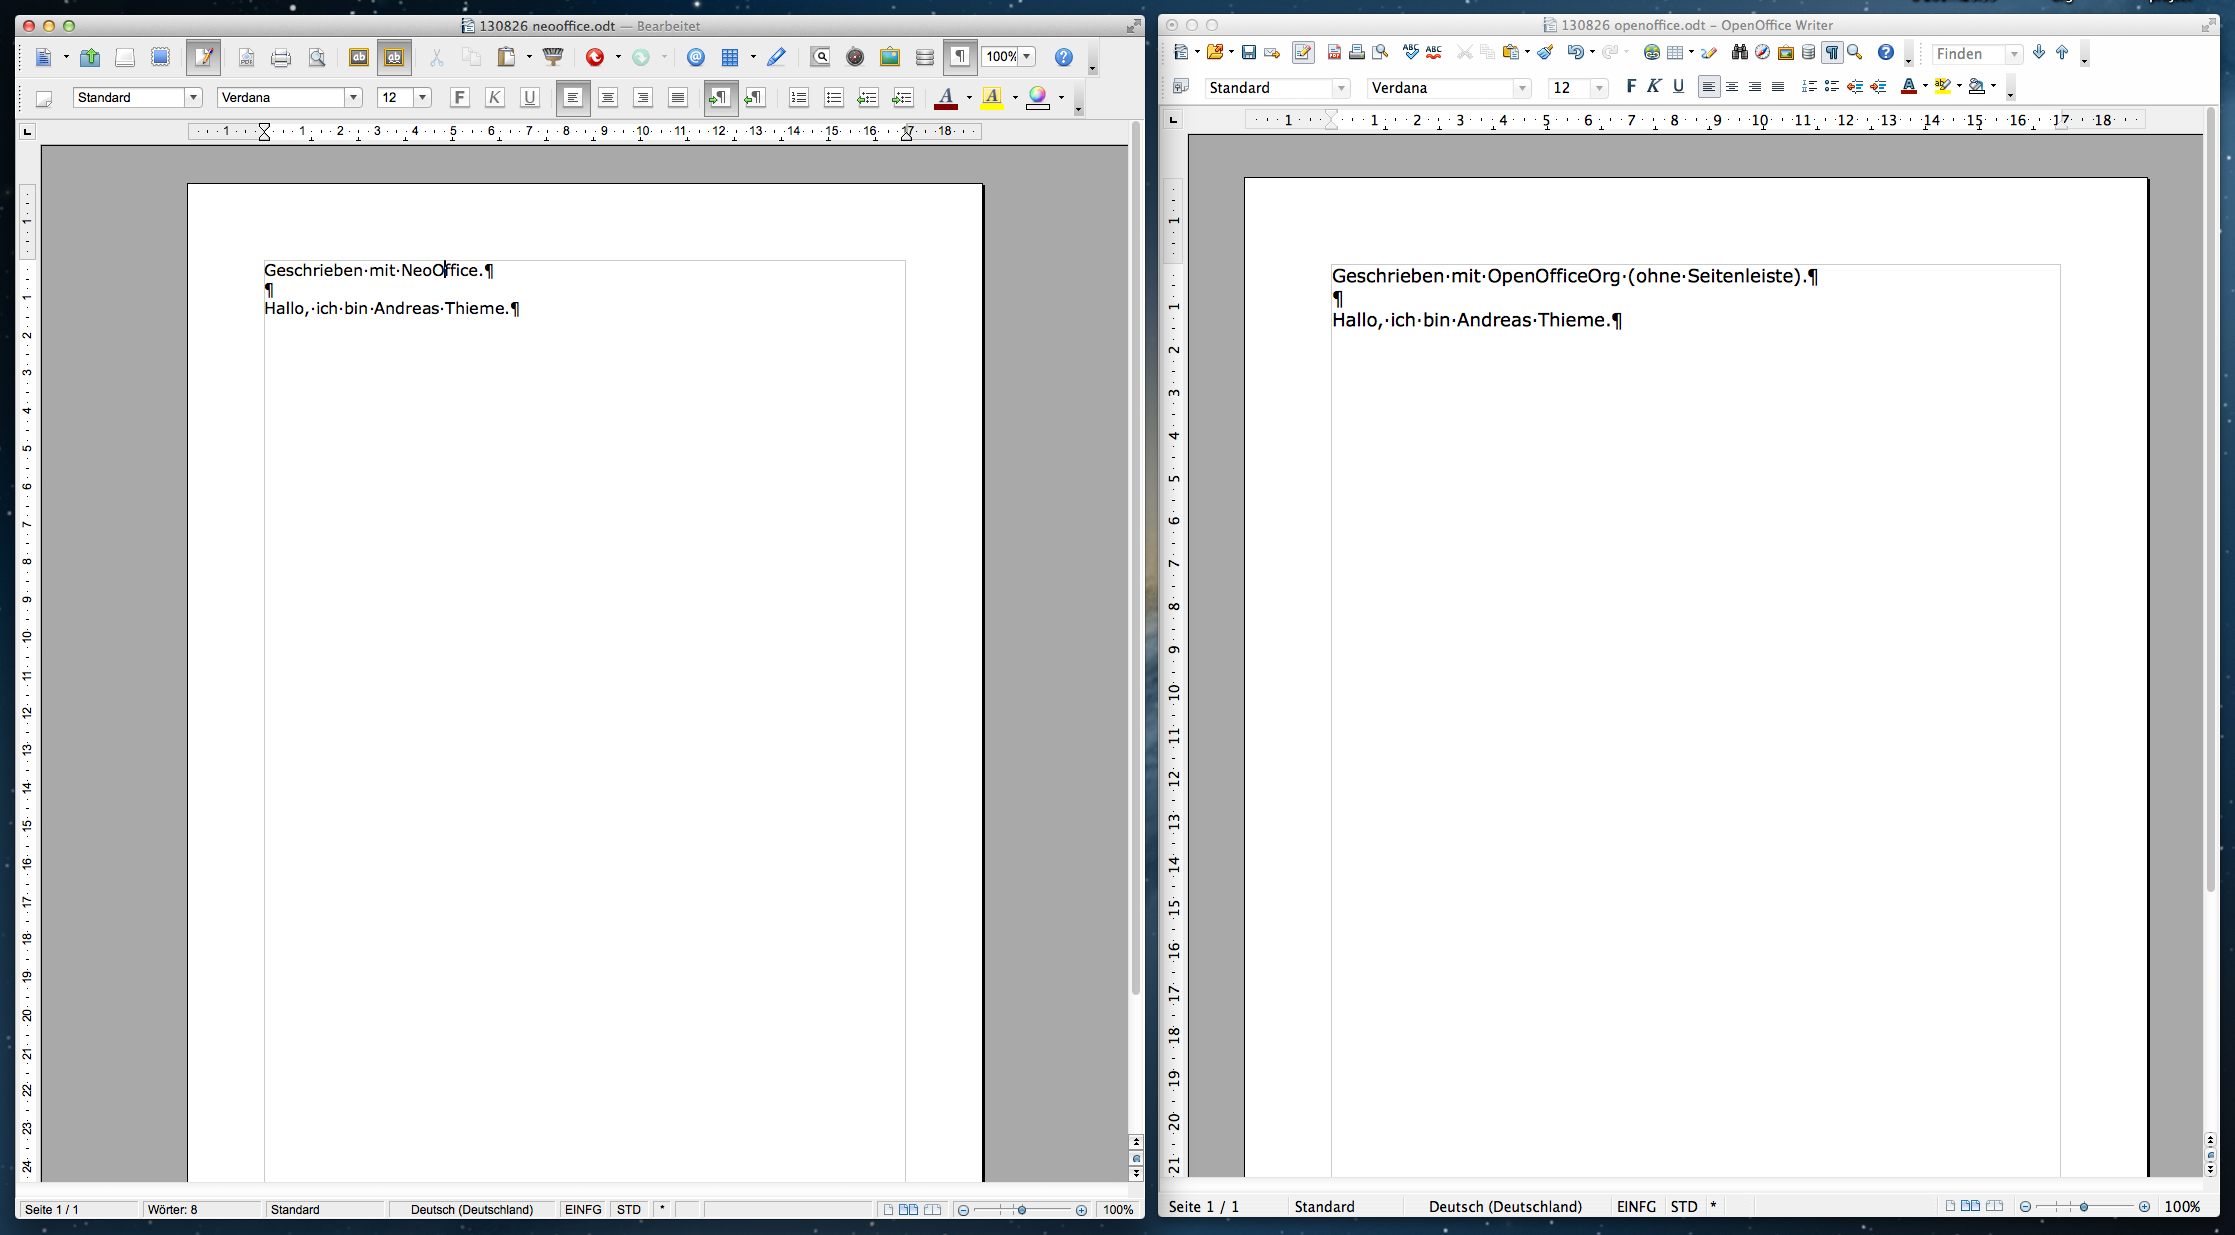This screenshot has height=1235, width=2235.
Task: Expand the Verdana font list in OpenOffice
Action: pyautogui.click(x=1522, y=88)
